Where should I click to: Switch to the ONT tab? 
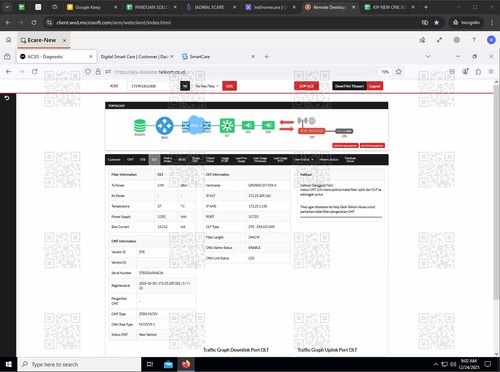tap(130, 160)
